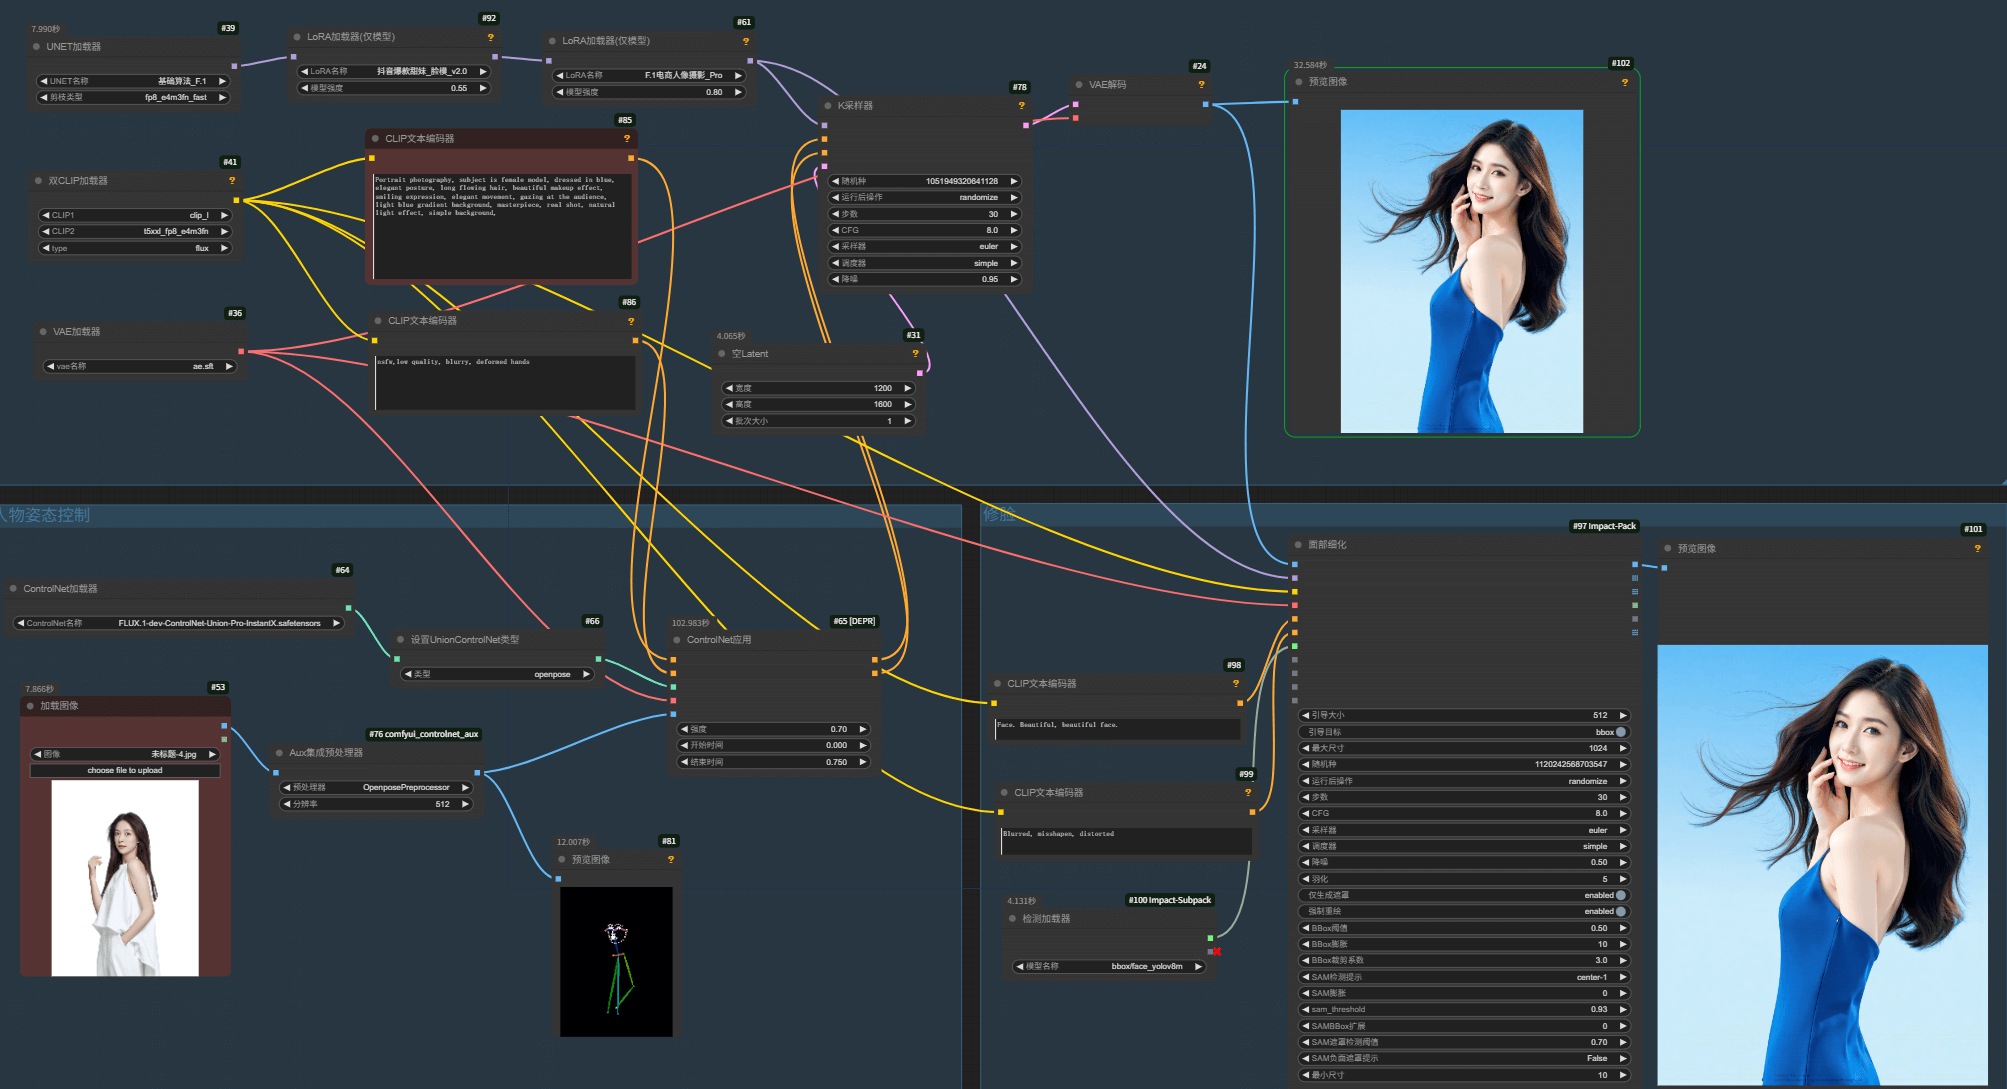Image resolution: width=2007 pixels, height=1089 pixels.
Task: Click the ControlNet 强度 0.70 slider field
Action: pyautogui.click(x=774, y=729)
